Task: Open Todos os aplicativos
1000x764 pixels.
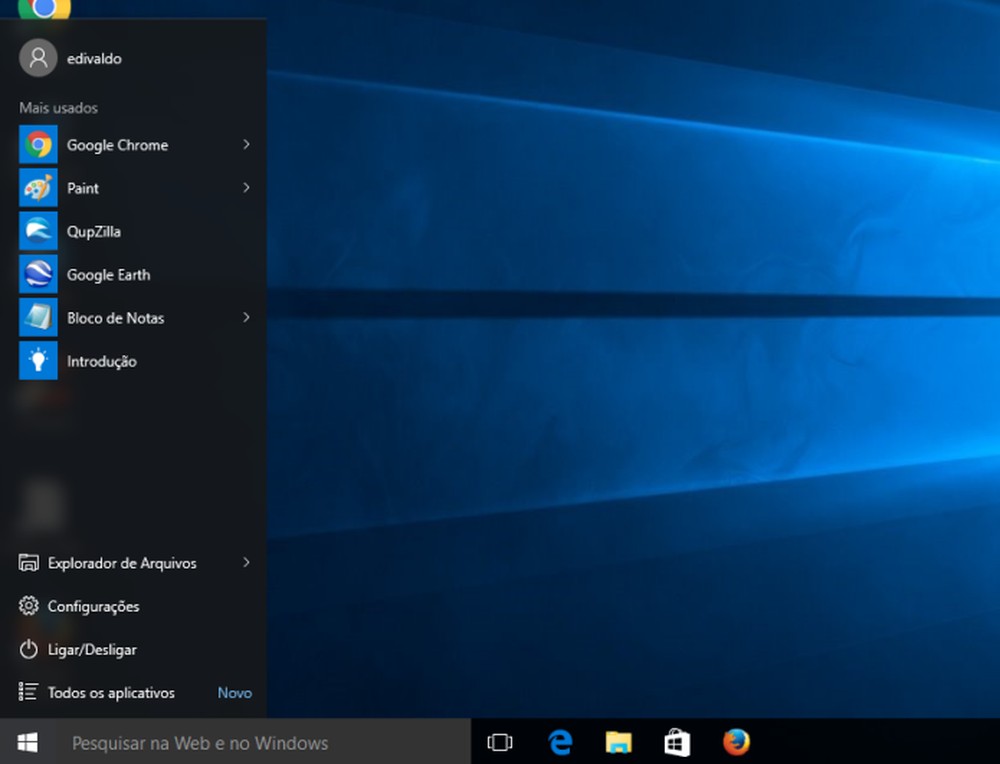Action: pos(112,692)
